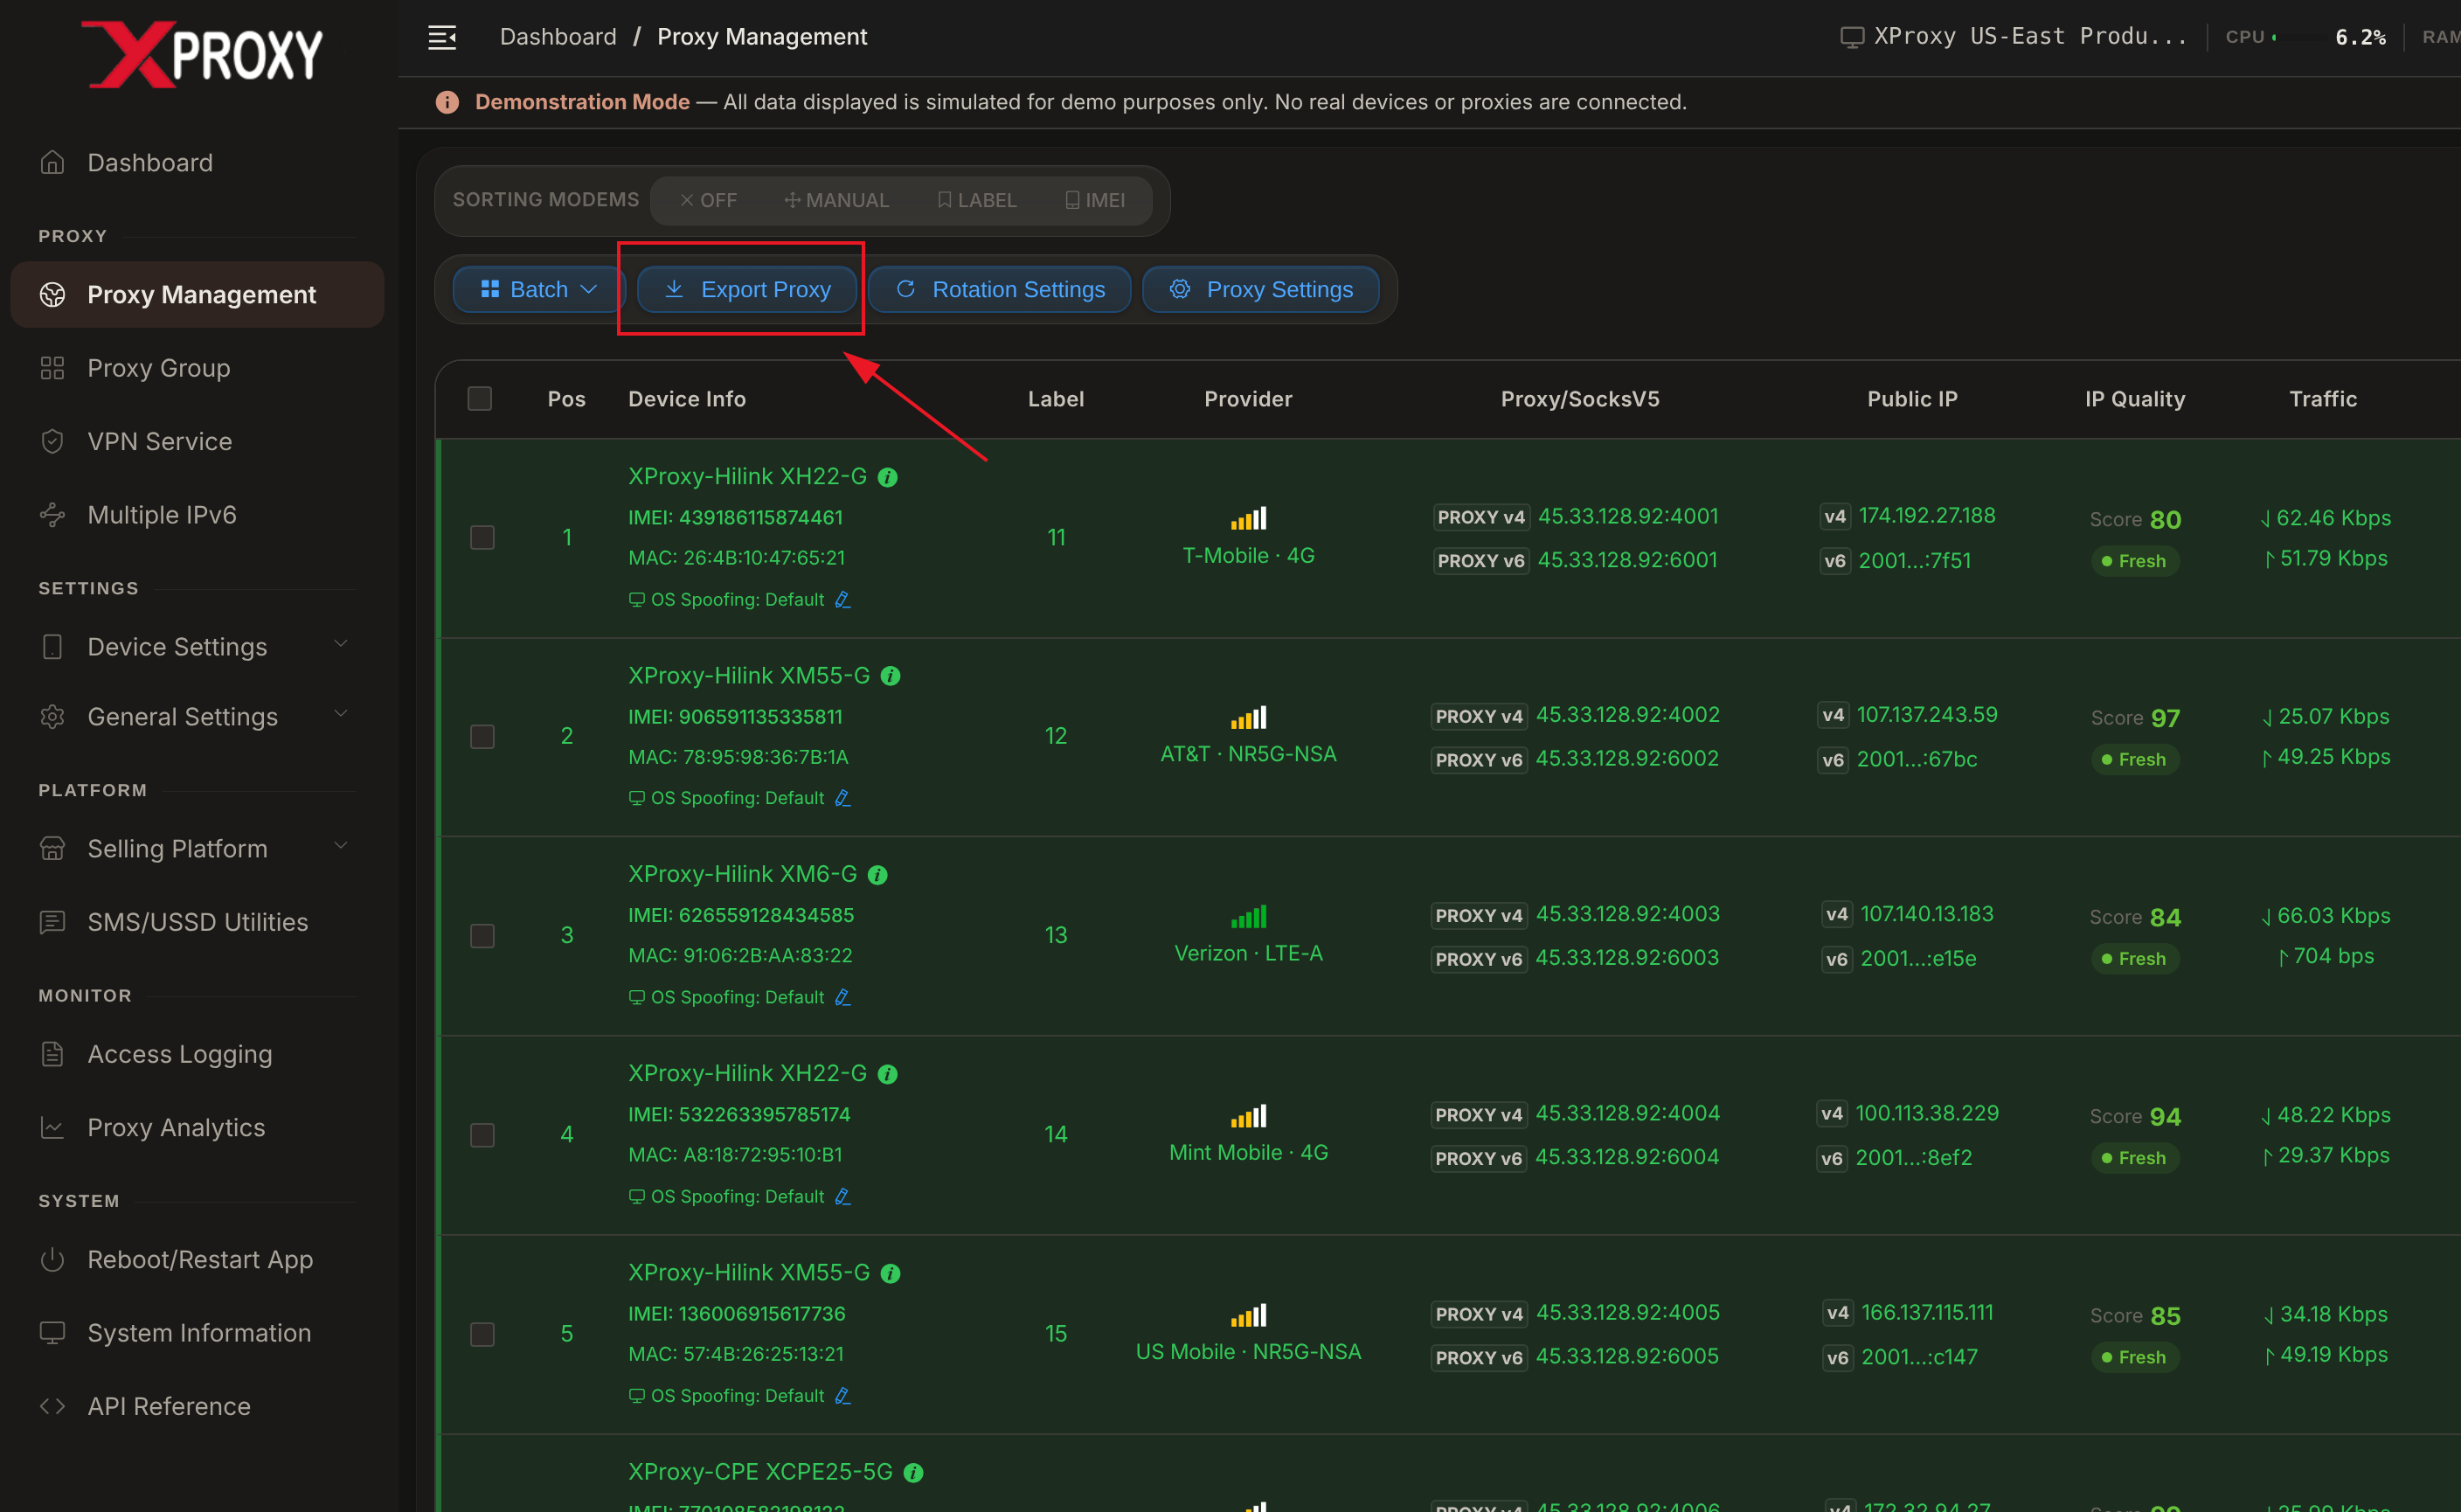This screenshot has width=2461, height=1512.
Task: Click the Demonstration Mode info icon
Action: tap(447, 102)
